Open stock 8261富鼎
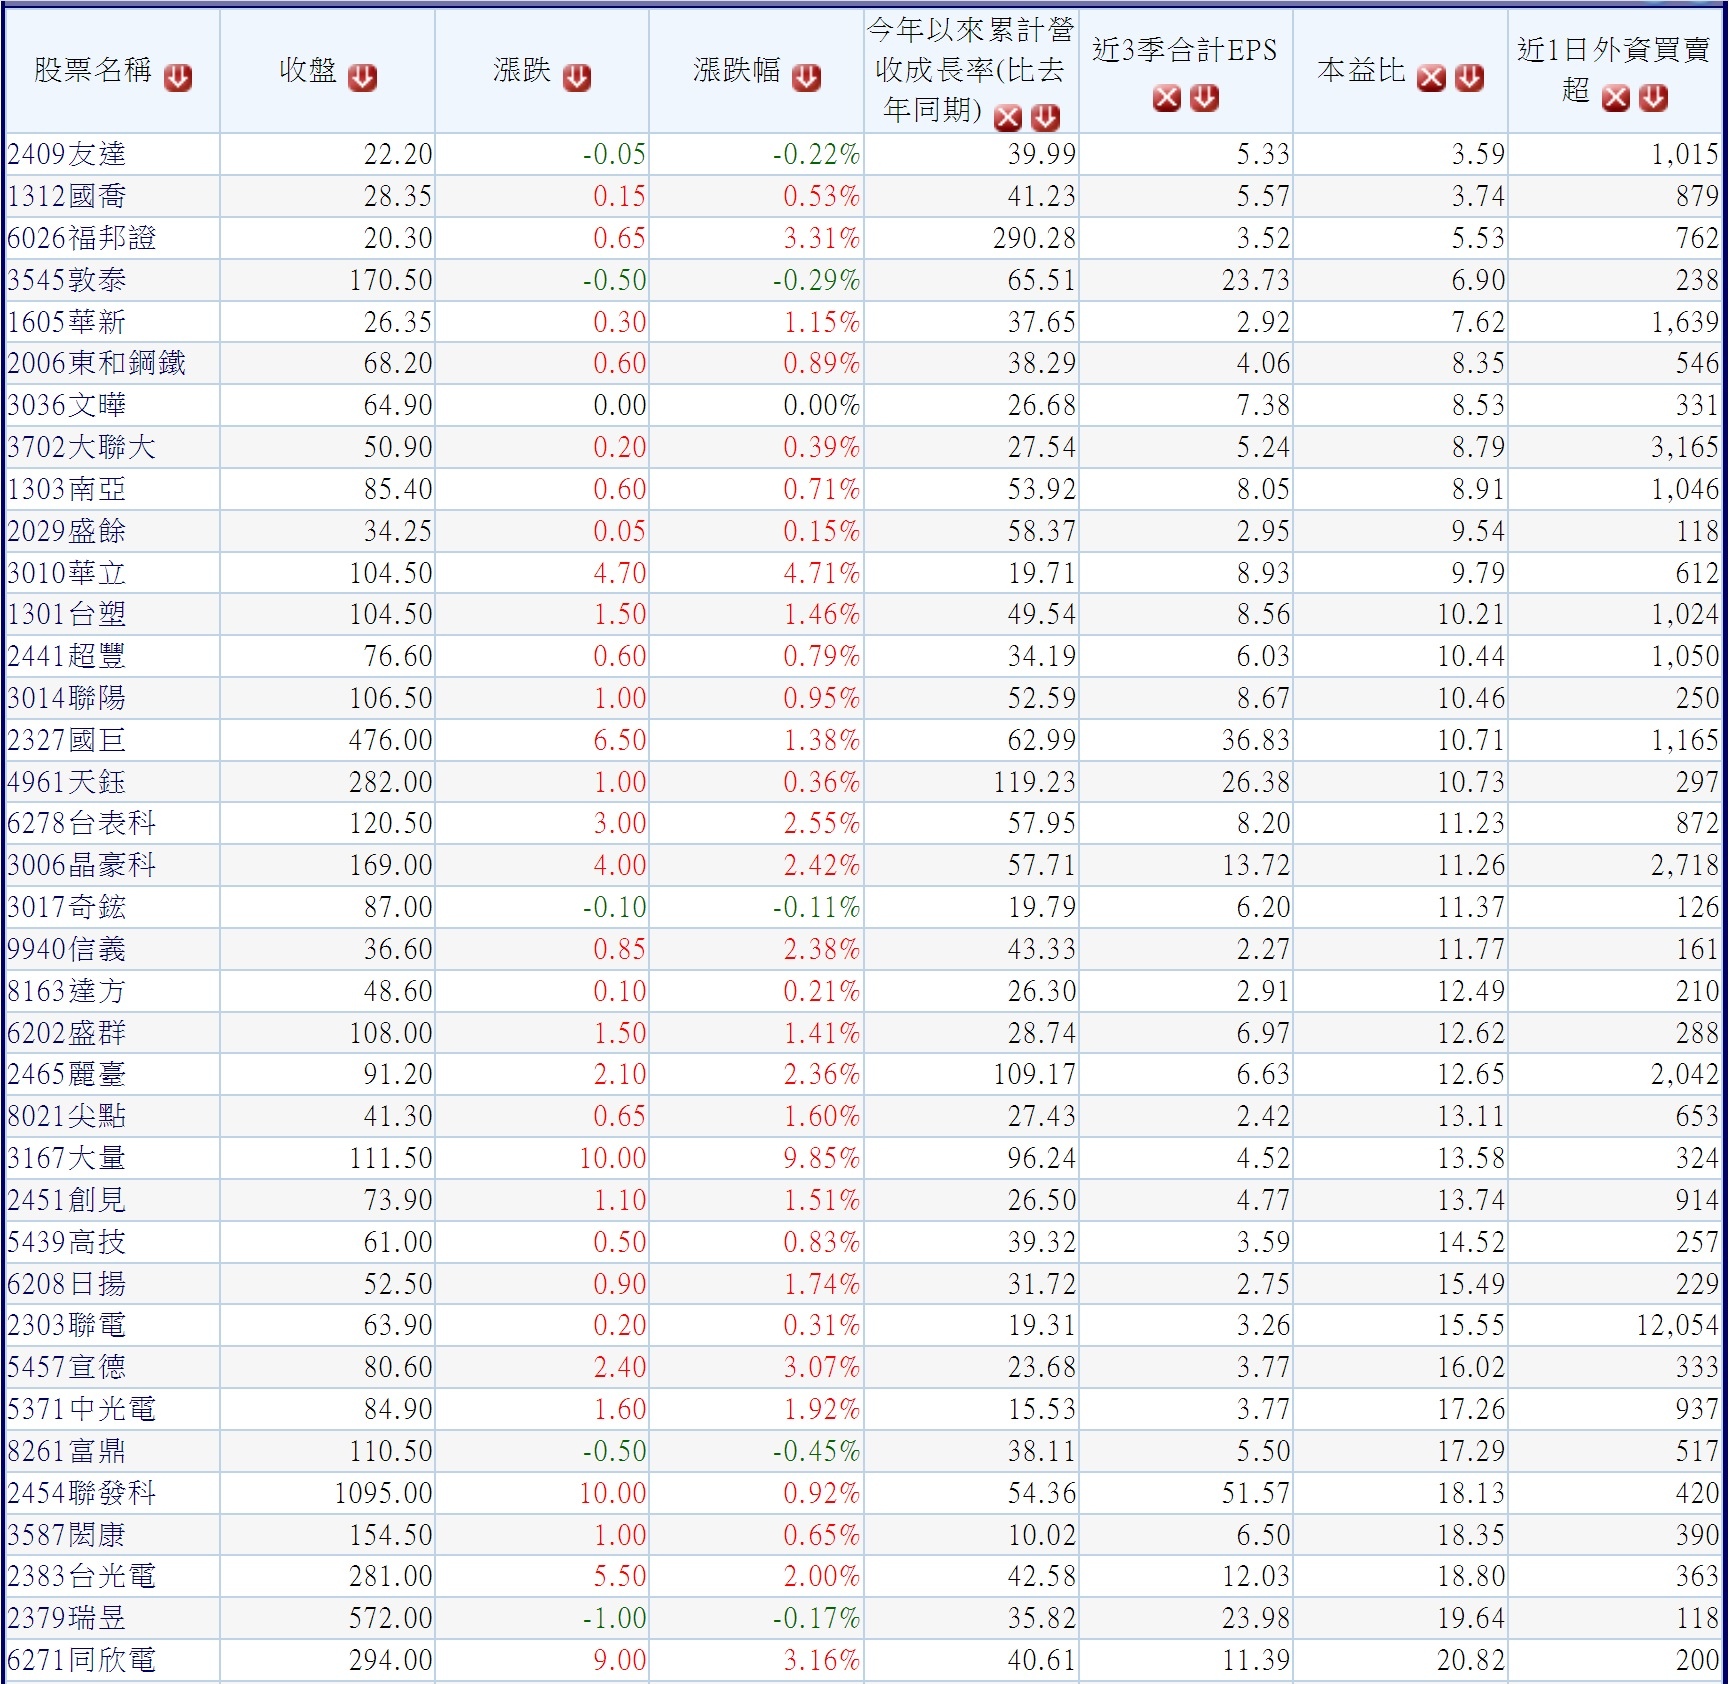Viewport: 1729px width, 1684px height. tap(67, 1451)
